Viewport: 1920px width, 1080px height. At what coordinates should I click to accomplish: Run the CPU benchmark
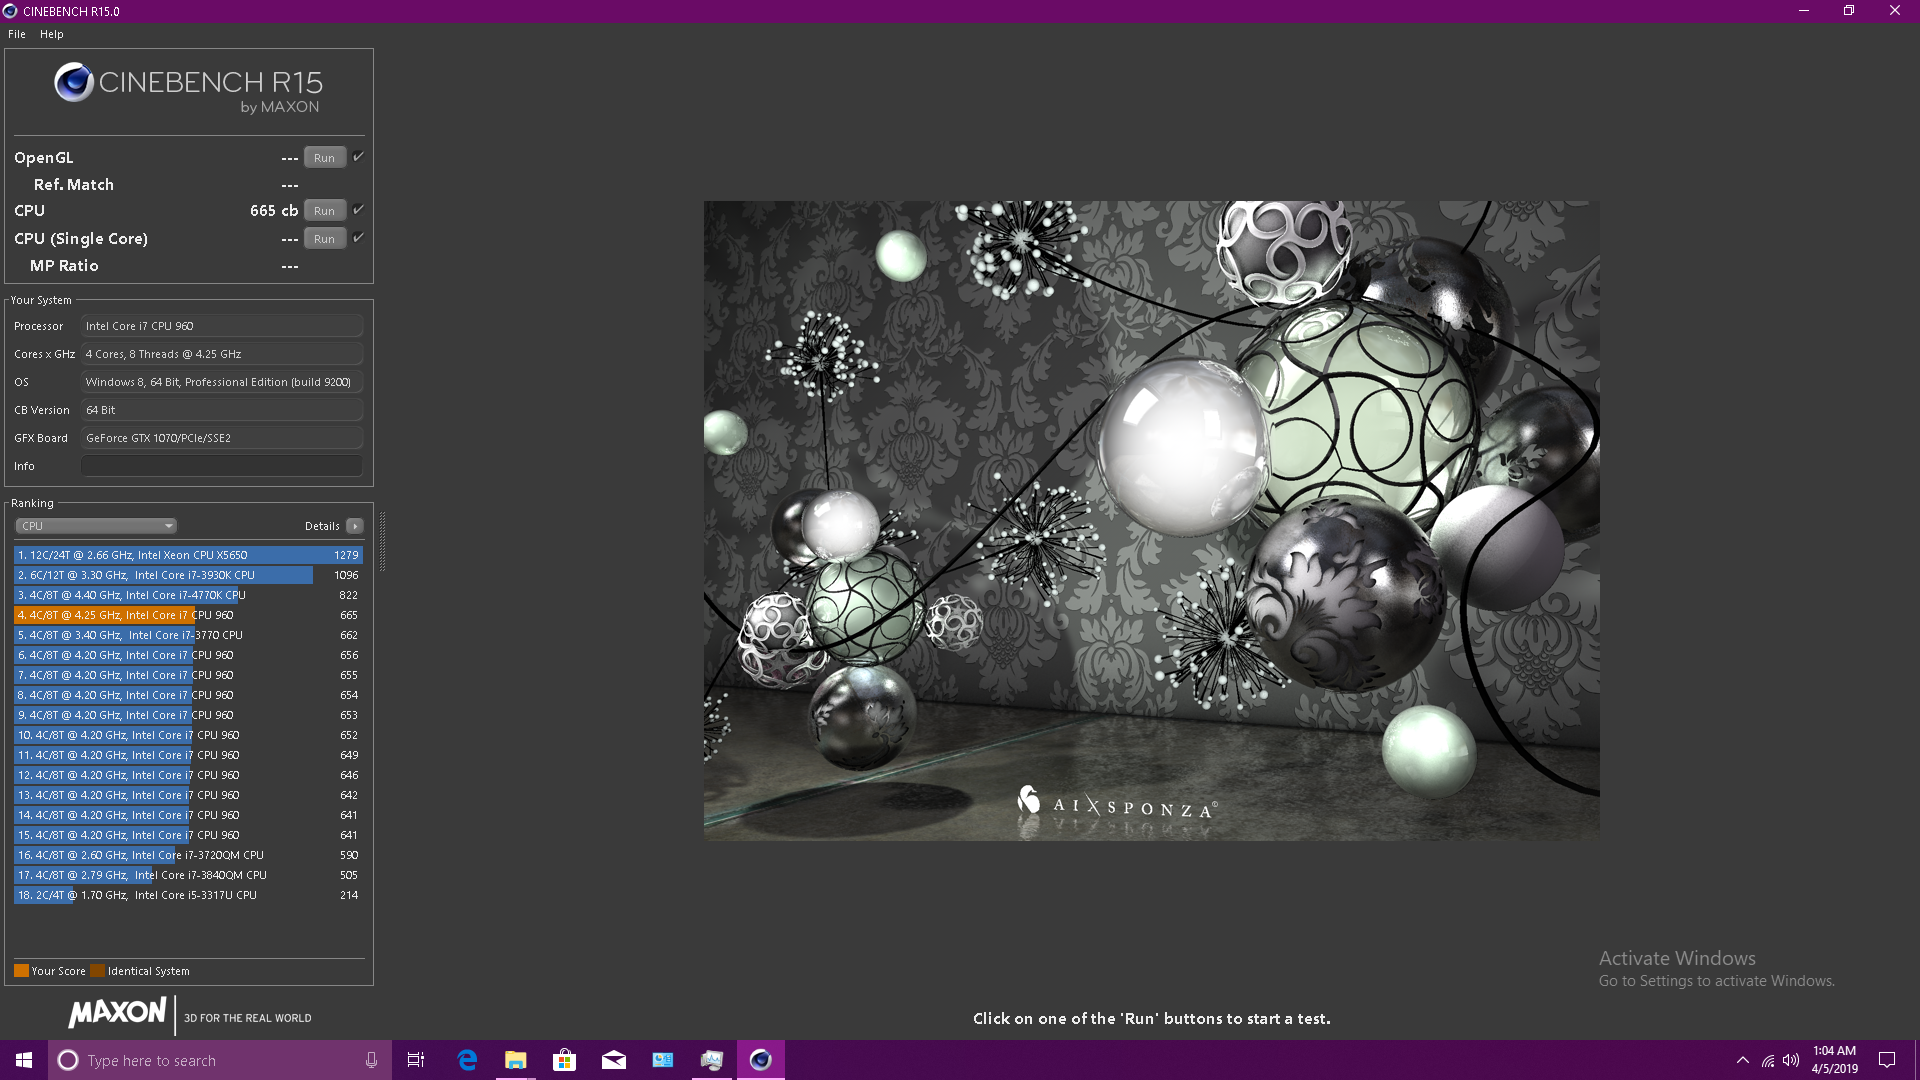325,211
